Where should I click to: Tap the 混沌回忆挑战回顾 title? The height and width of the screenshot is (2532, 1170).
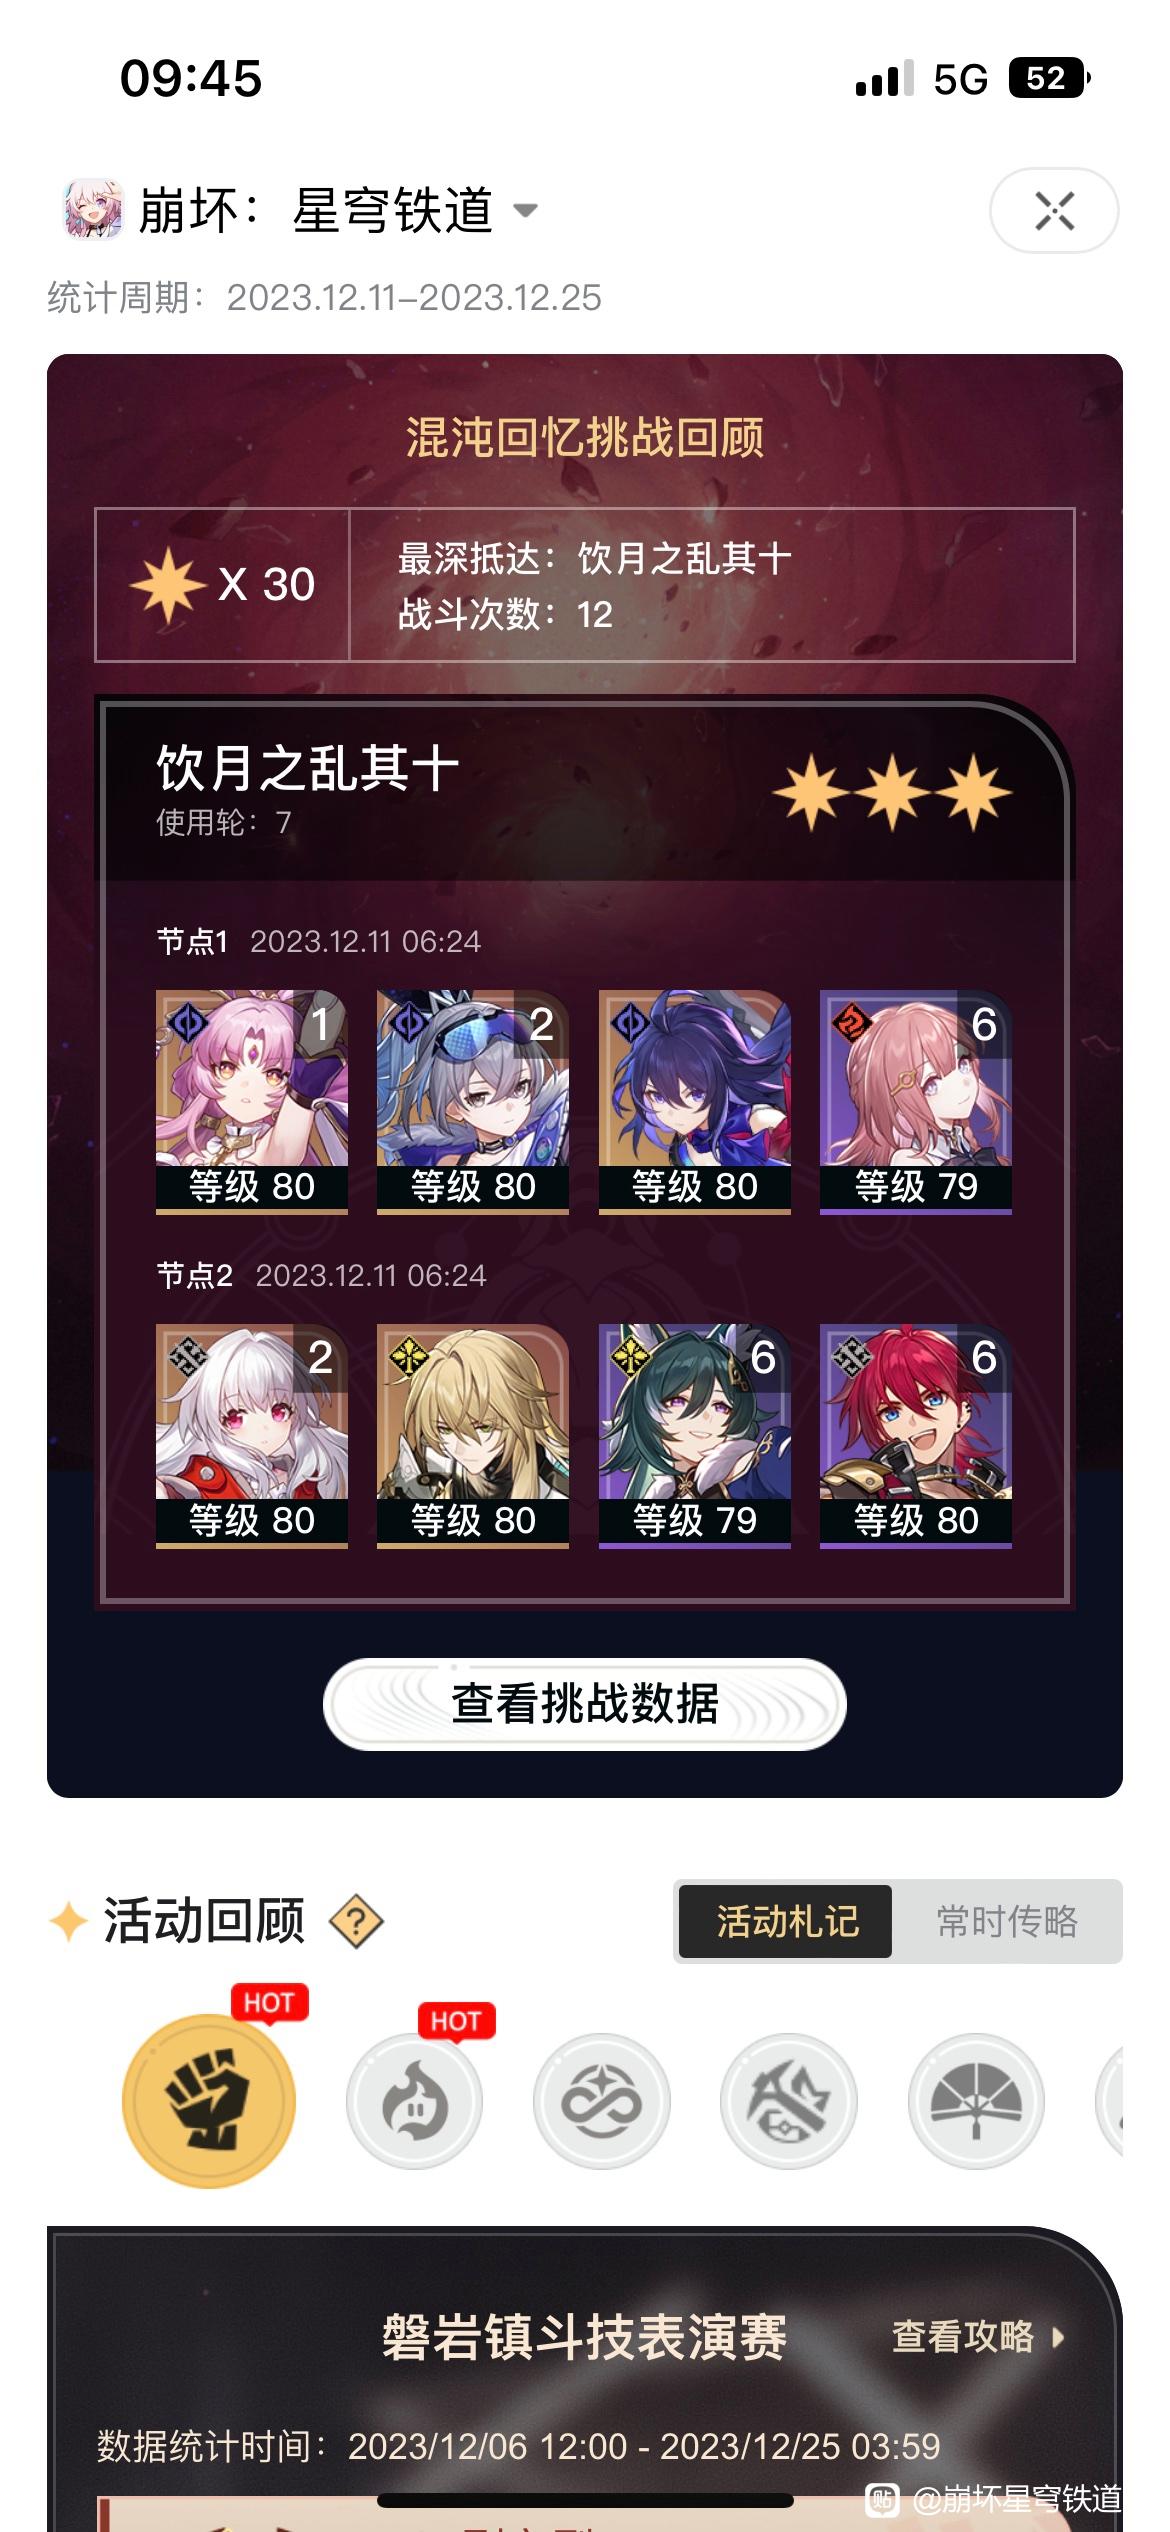pyautogui.click(x=585, y=438)
